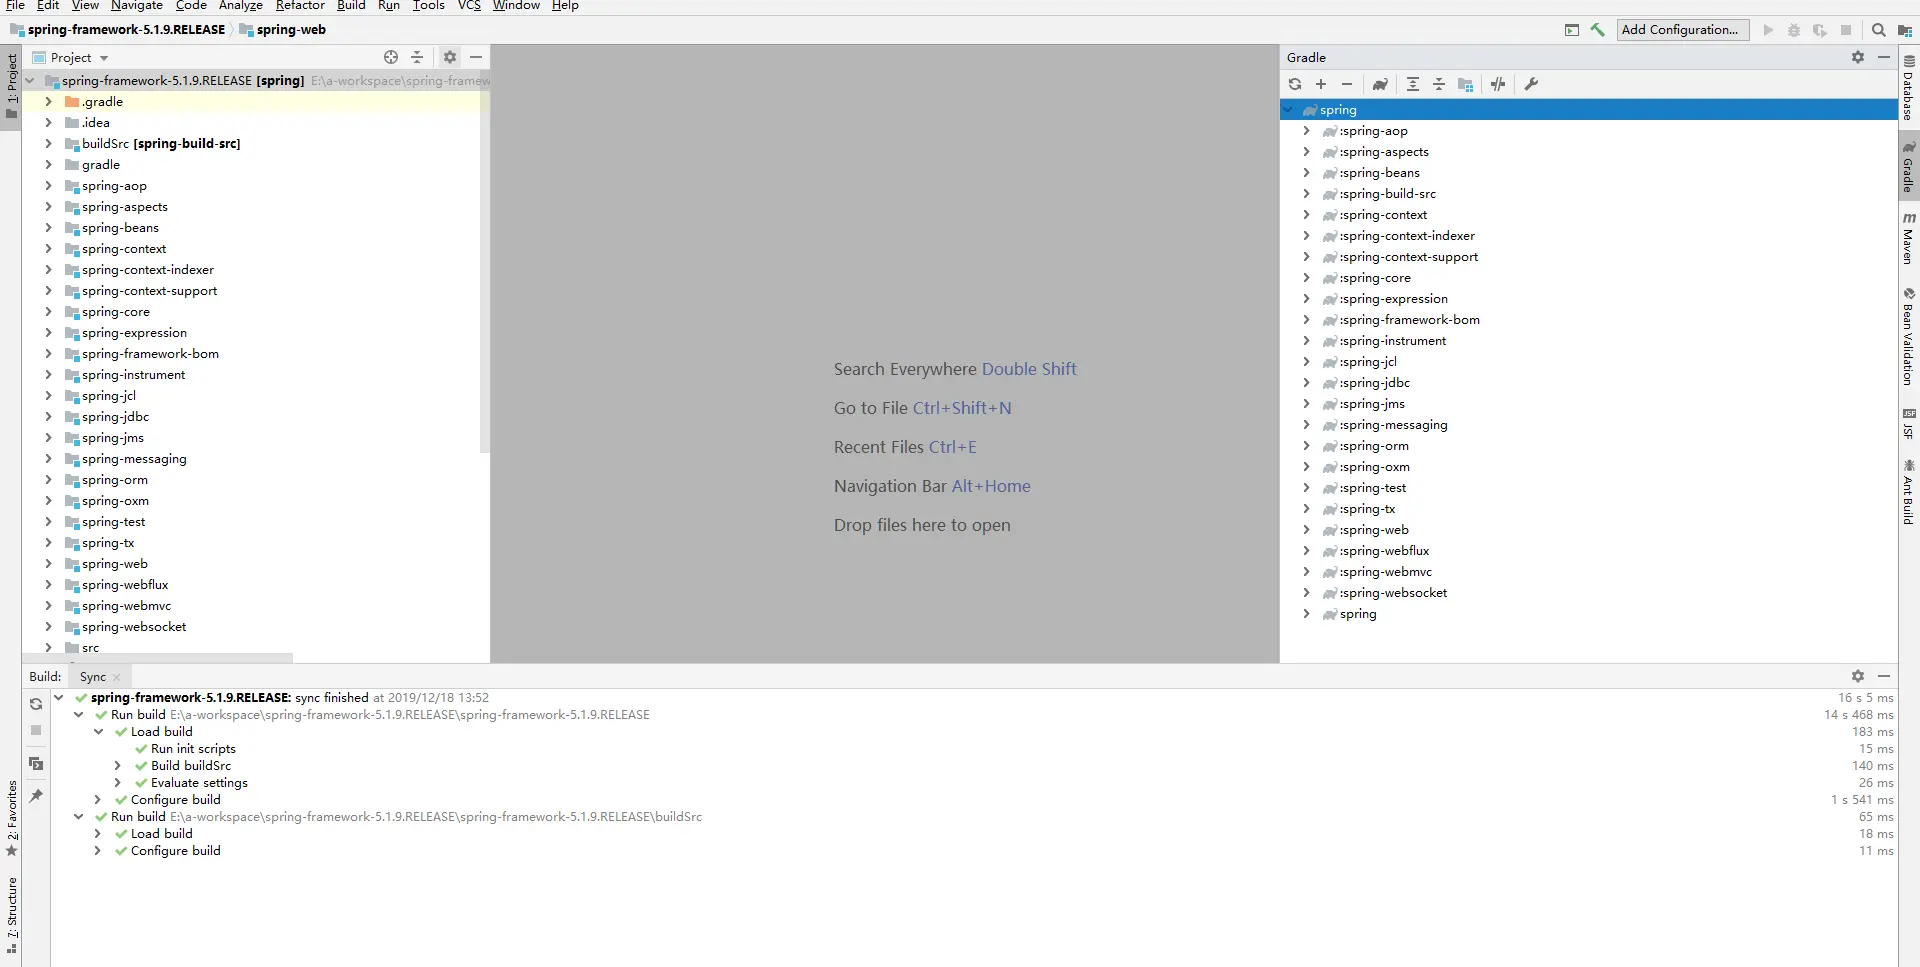Click the elephant icon to execute Gradle task

pyautogui.click(x=1380, y=84)
